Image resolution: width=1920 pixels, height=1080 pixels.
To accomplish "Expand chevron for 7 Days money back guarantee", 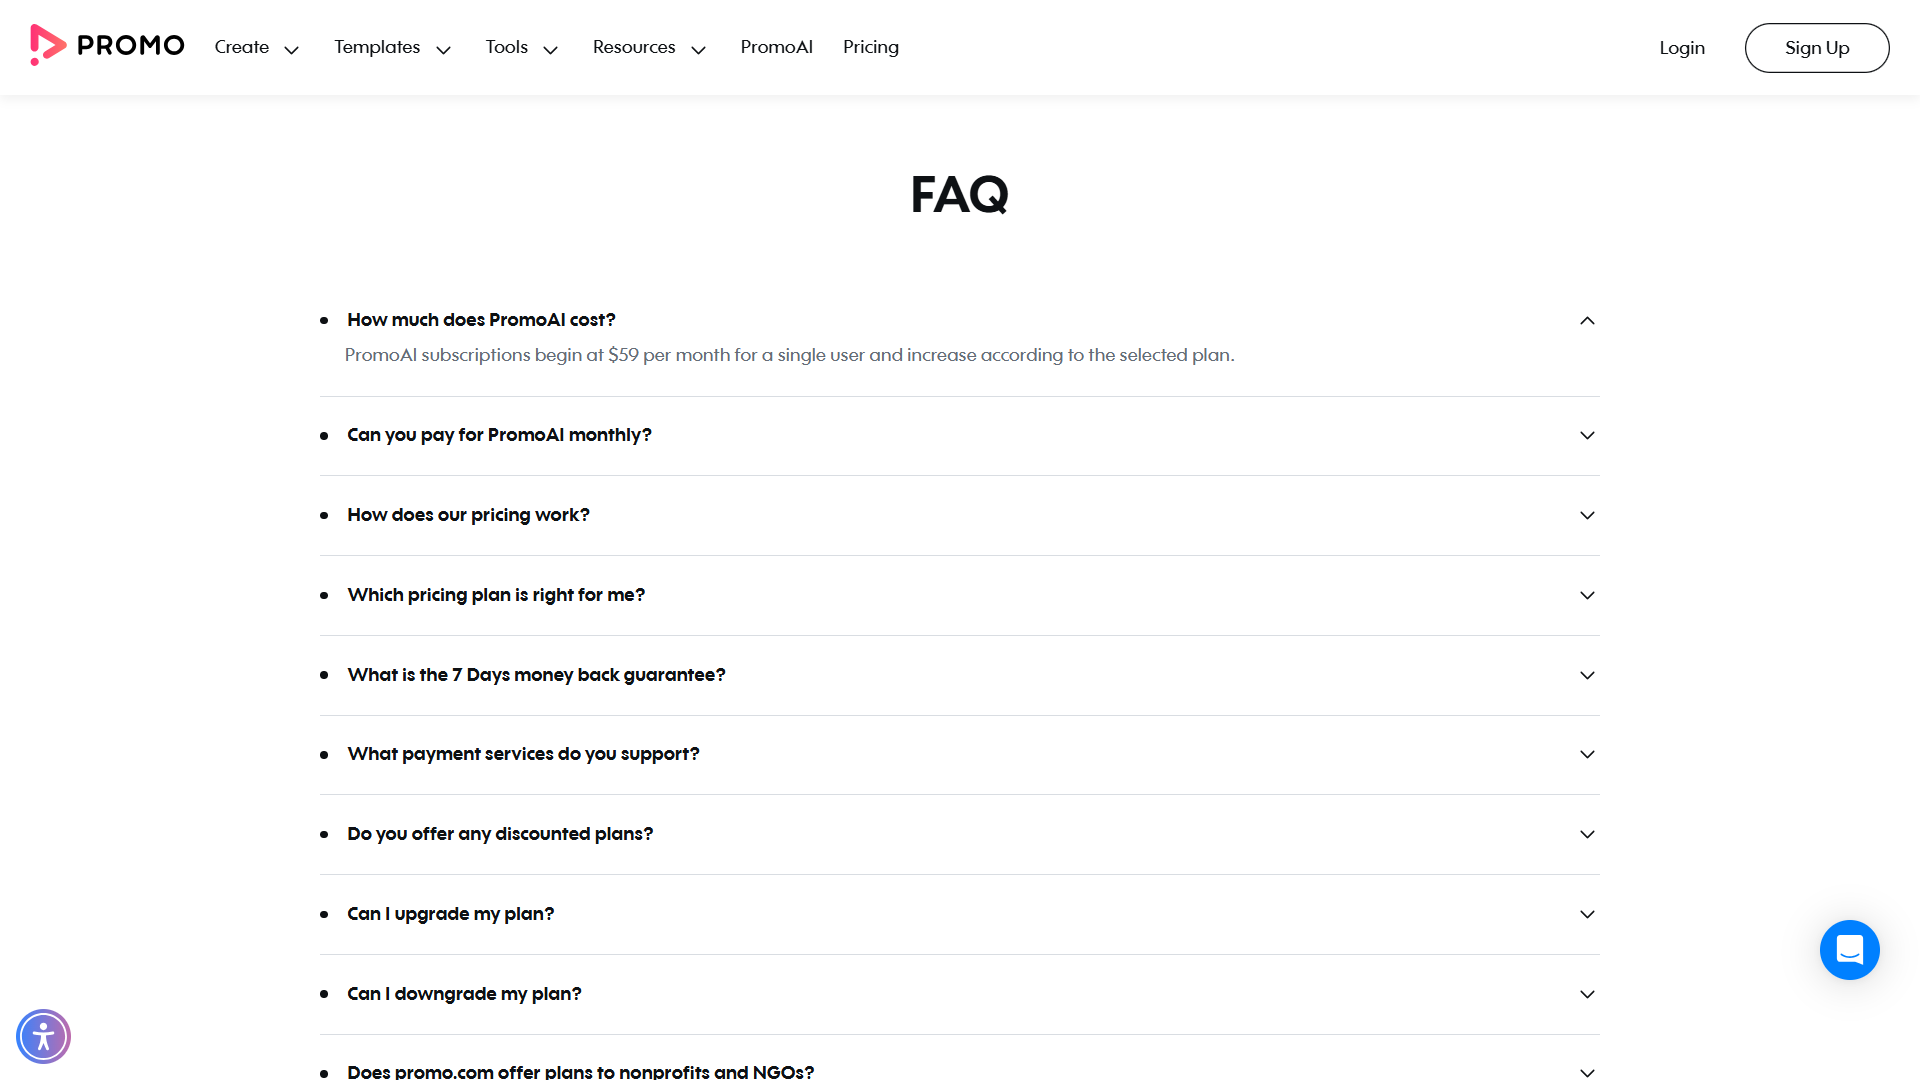I will pos(1587,676).
